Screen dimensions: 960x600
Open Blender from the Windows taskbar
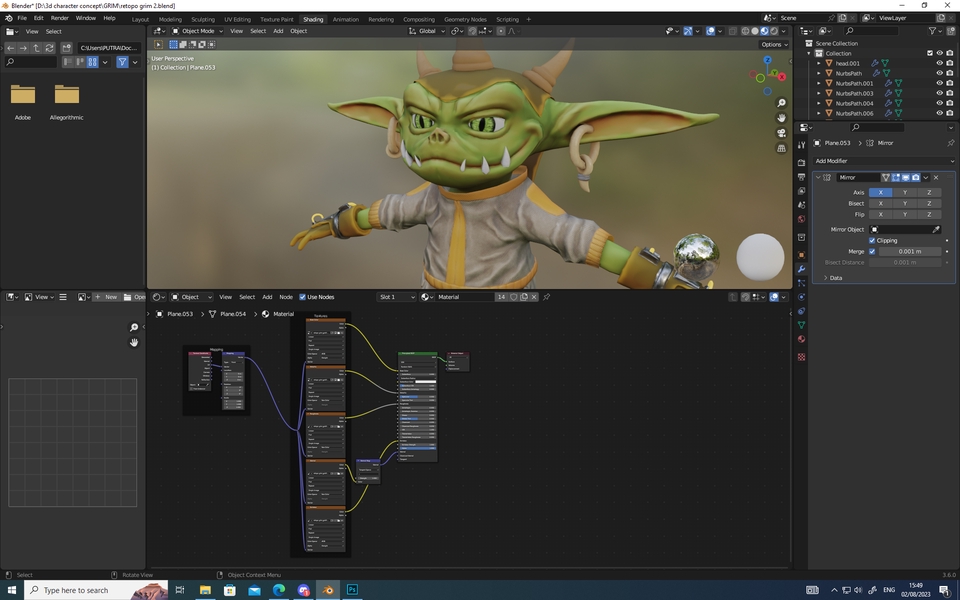point(328,590)
